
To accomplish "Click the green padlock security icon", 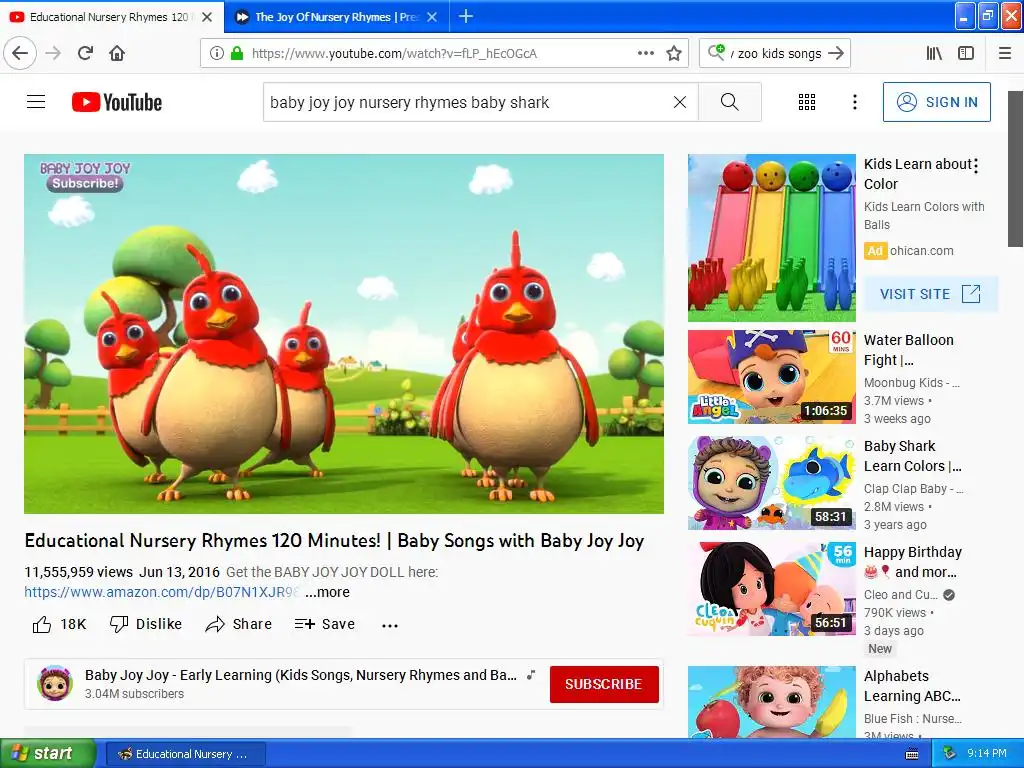I will point(236,53).
